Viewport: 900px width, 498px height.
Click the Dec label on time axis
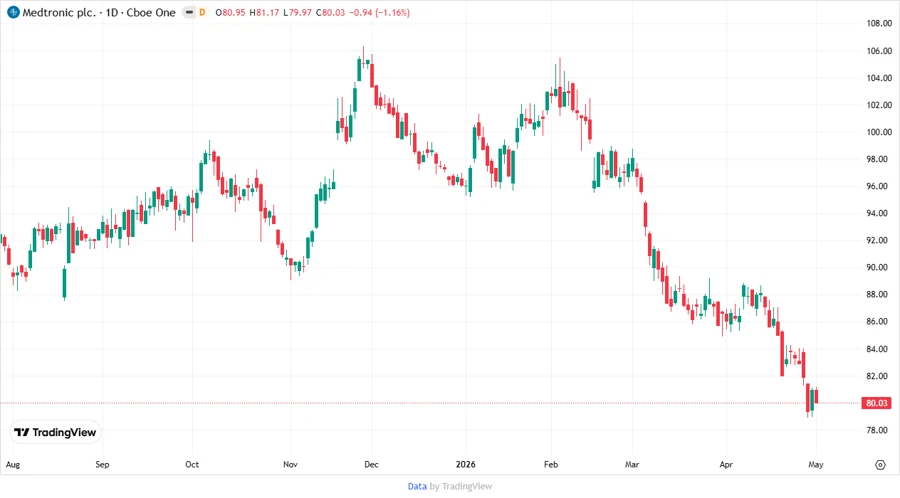(371, 465)
